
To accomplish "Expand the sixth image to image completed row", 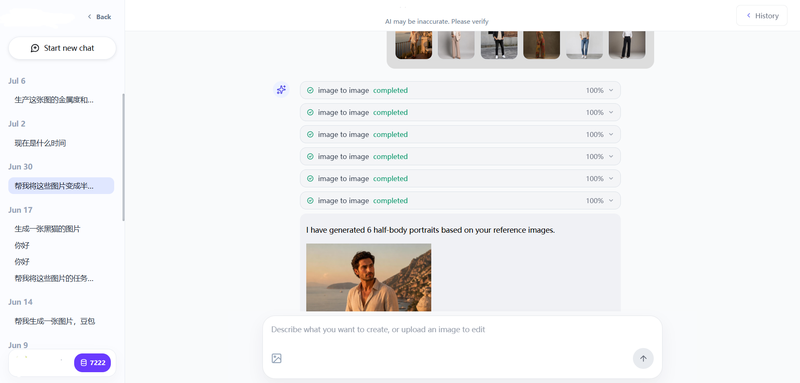I will click(611, 200).
